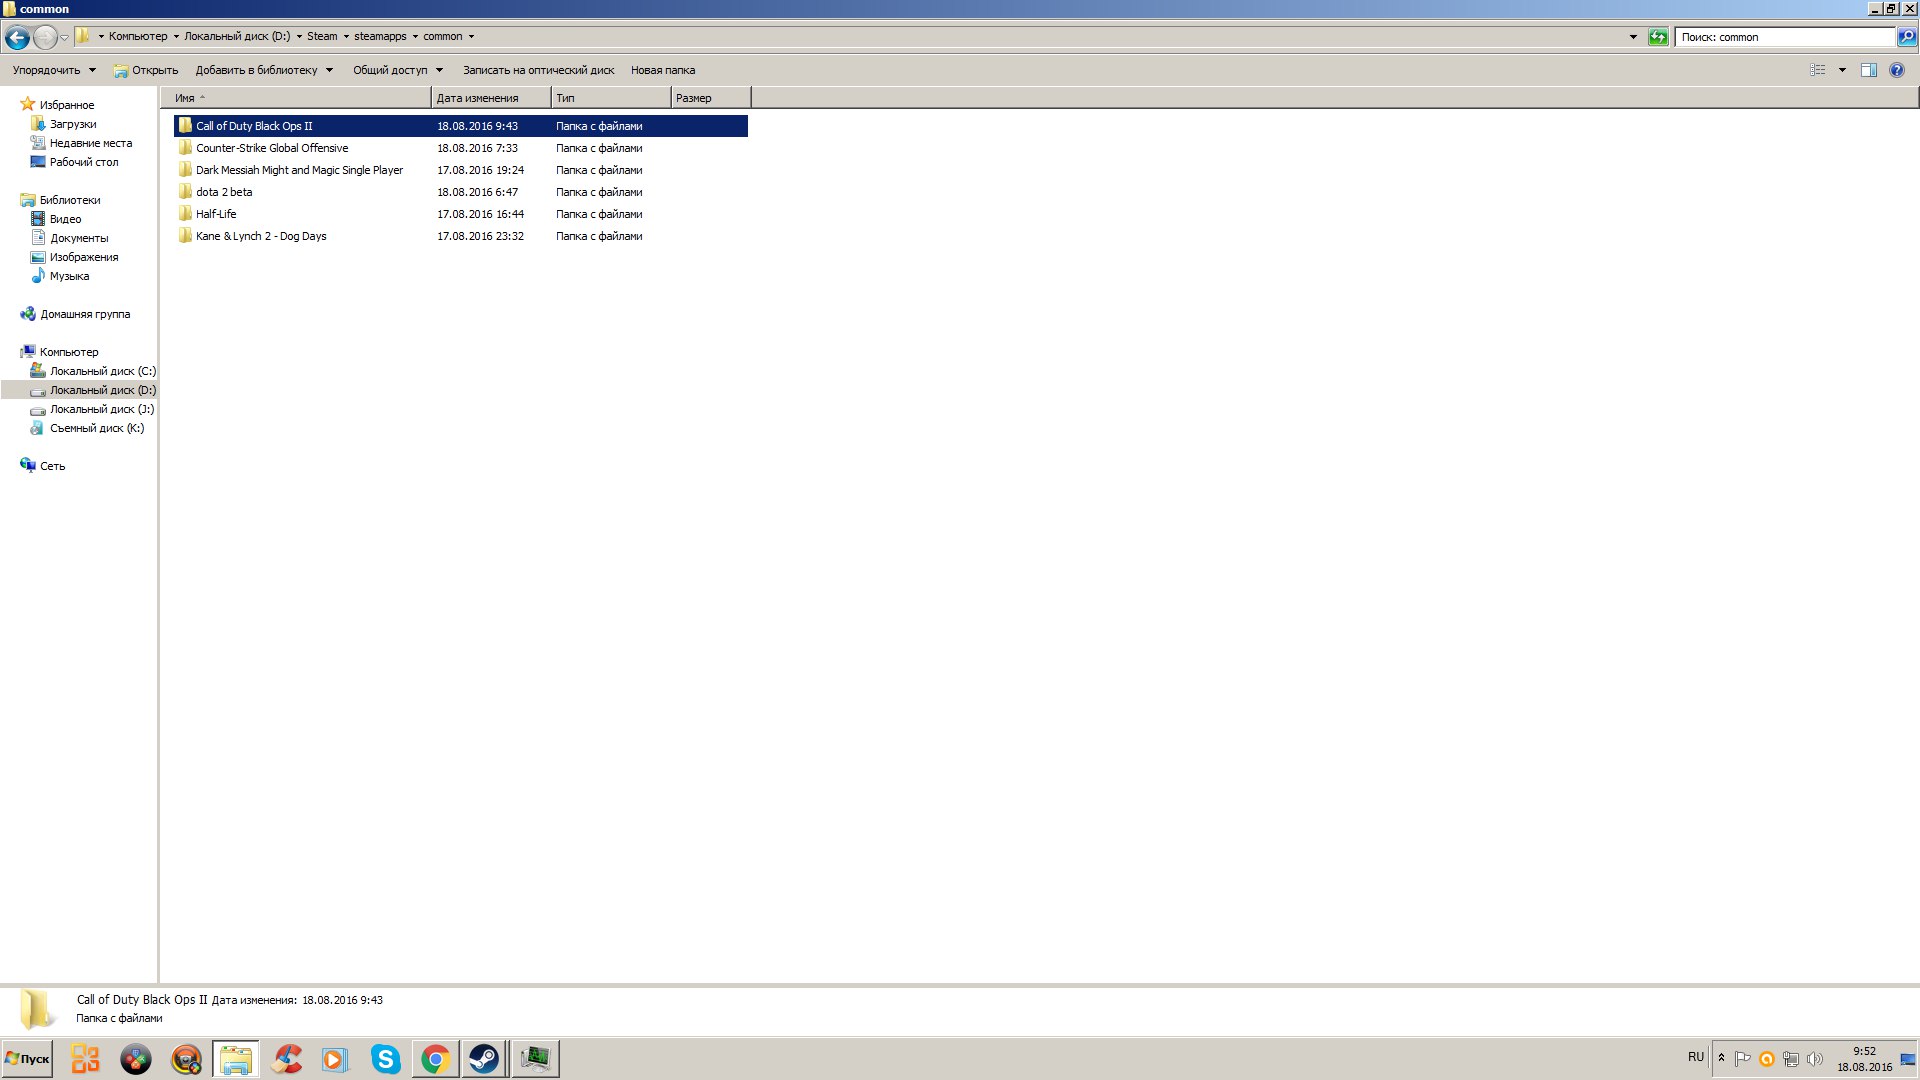
Task: Select the Call of Duty Black Ops II folder name
Action: [254, 126]
